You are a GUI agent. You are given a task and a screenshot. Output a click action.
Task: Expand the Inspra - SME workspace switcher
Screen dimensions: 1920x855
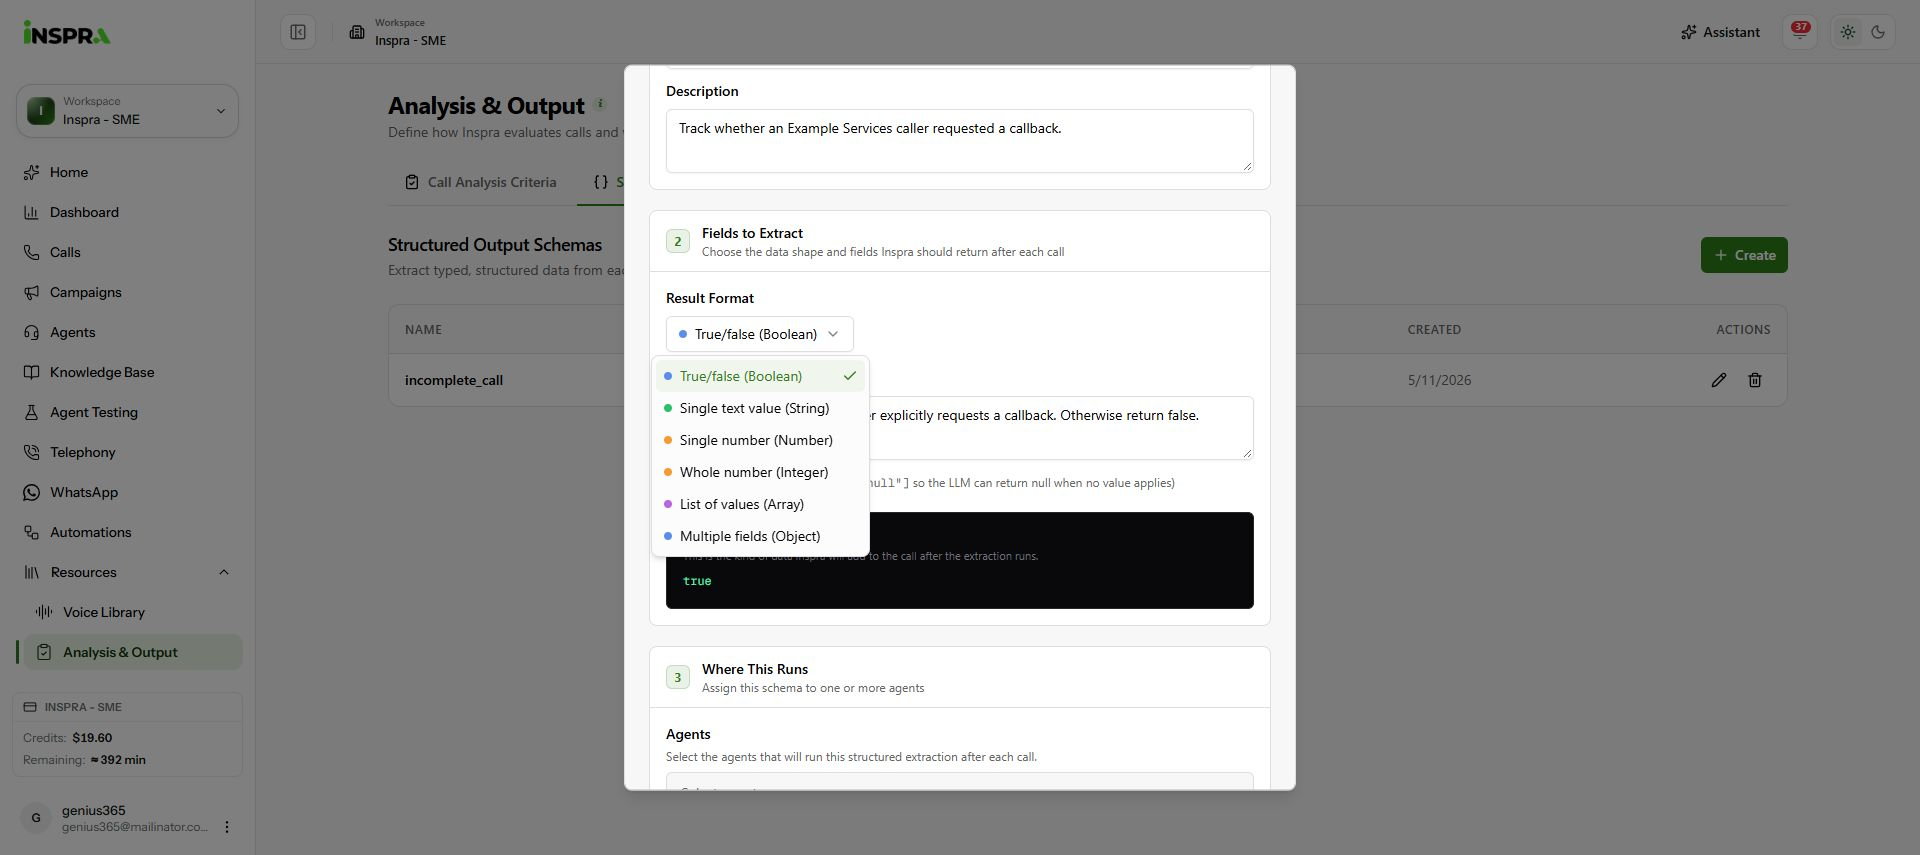click(127, 111)
